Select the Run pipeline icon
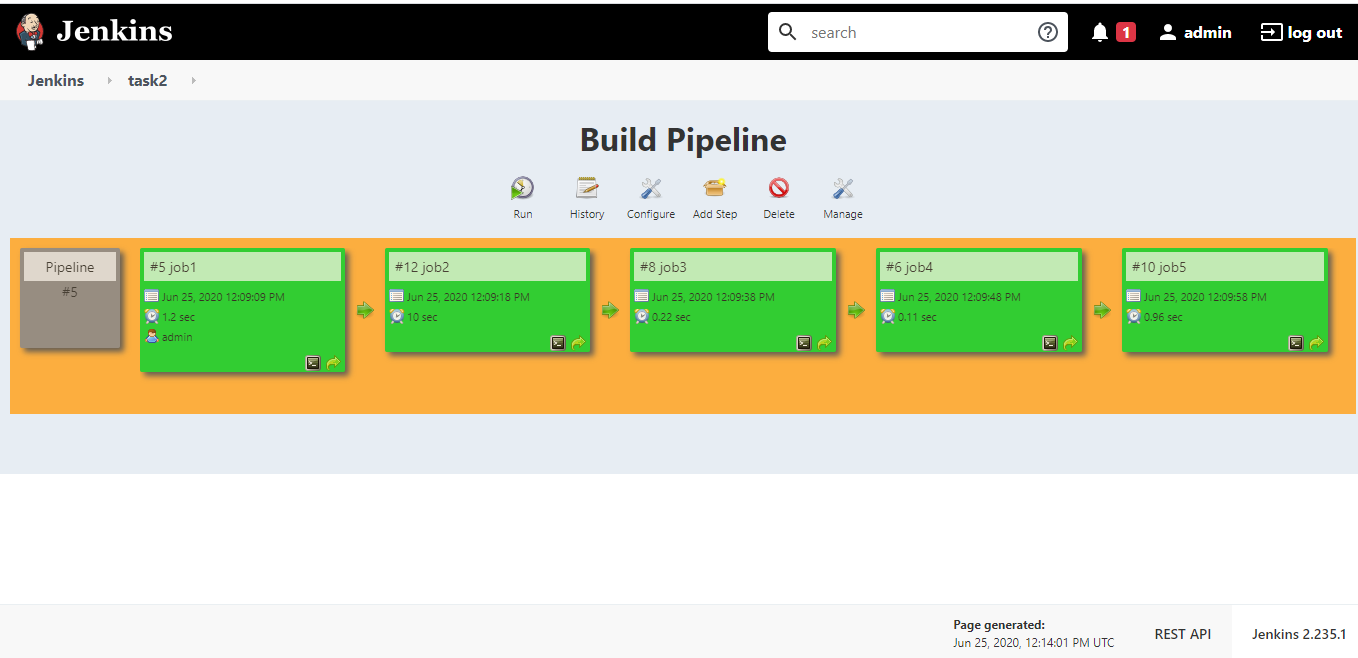This screenshot has width=1358, height=658. pyautogui.click(x=522, y=190)
